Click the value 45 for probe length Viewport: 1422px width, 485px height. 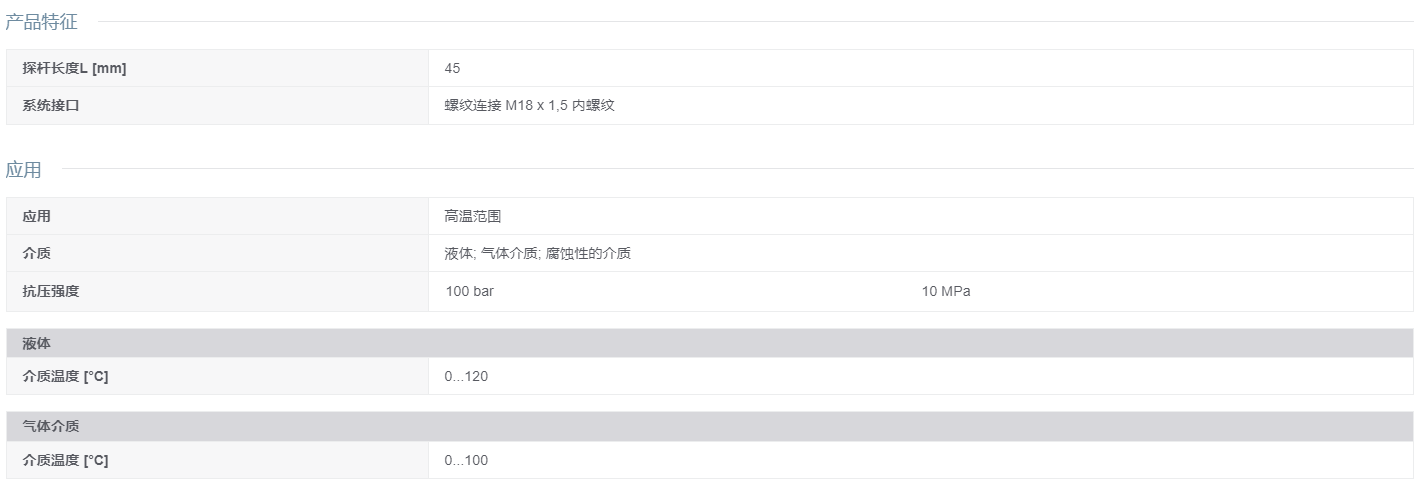pyautogui.click(x=452, y=68)
